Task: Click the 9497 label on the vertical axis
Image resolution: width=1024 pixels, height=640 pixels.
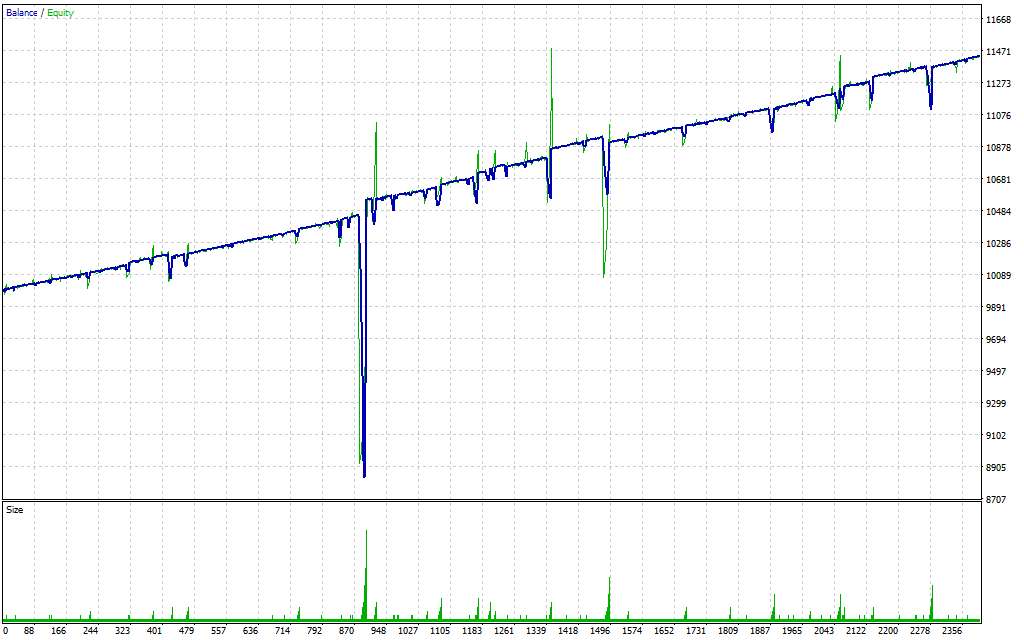Action: pos(998,372)
